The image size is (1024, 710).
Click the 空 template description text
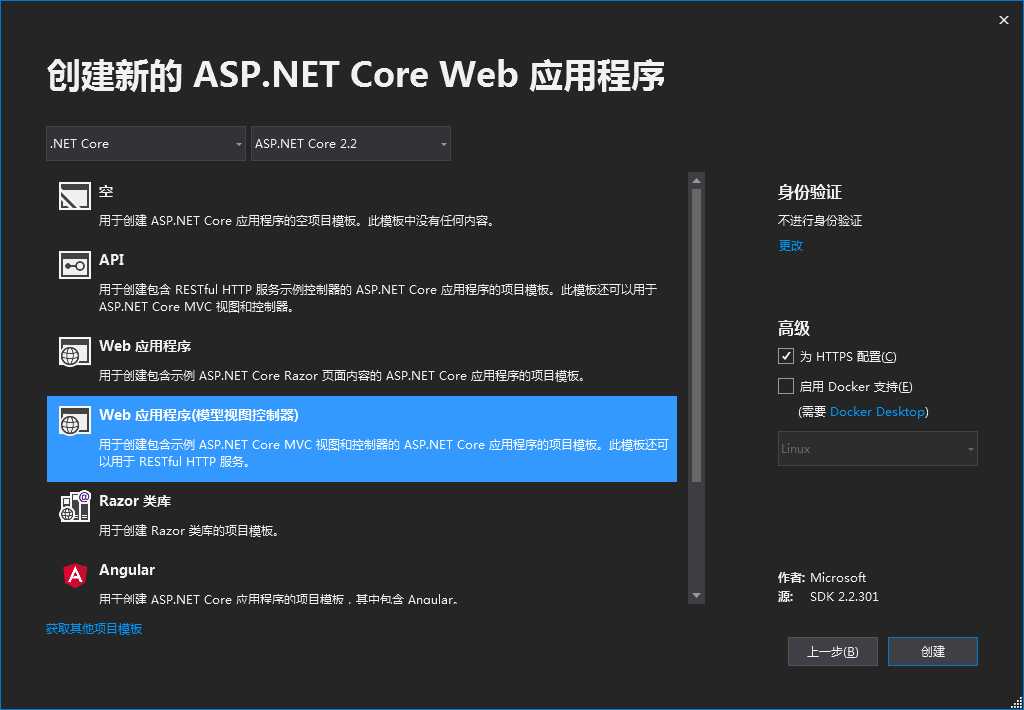[x=298, y=221]
